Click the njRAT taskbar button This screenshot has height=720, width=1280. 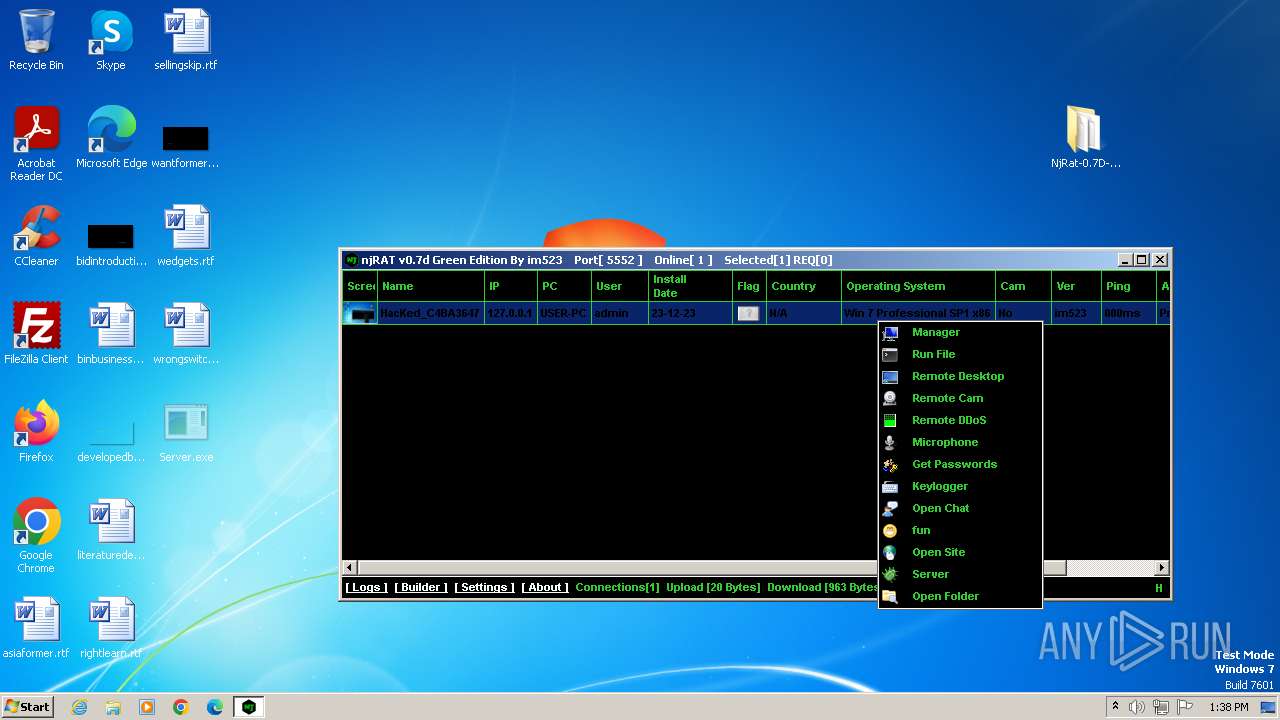tap(248, 707)
